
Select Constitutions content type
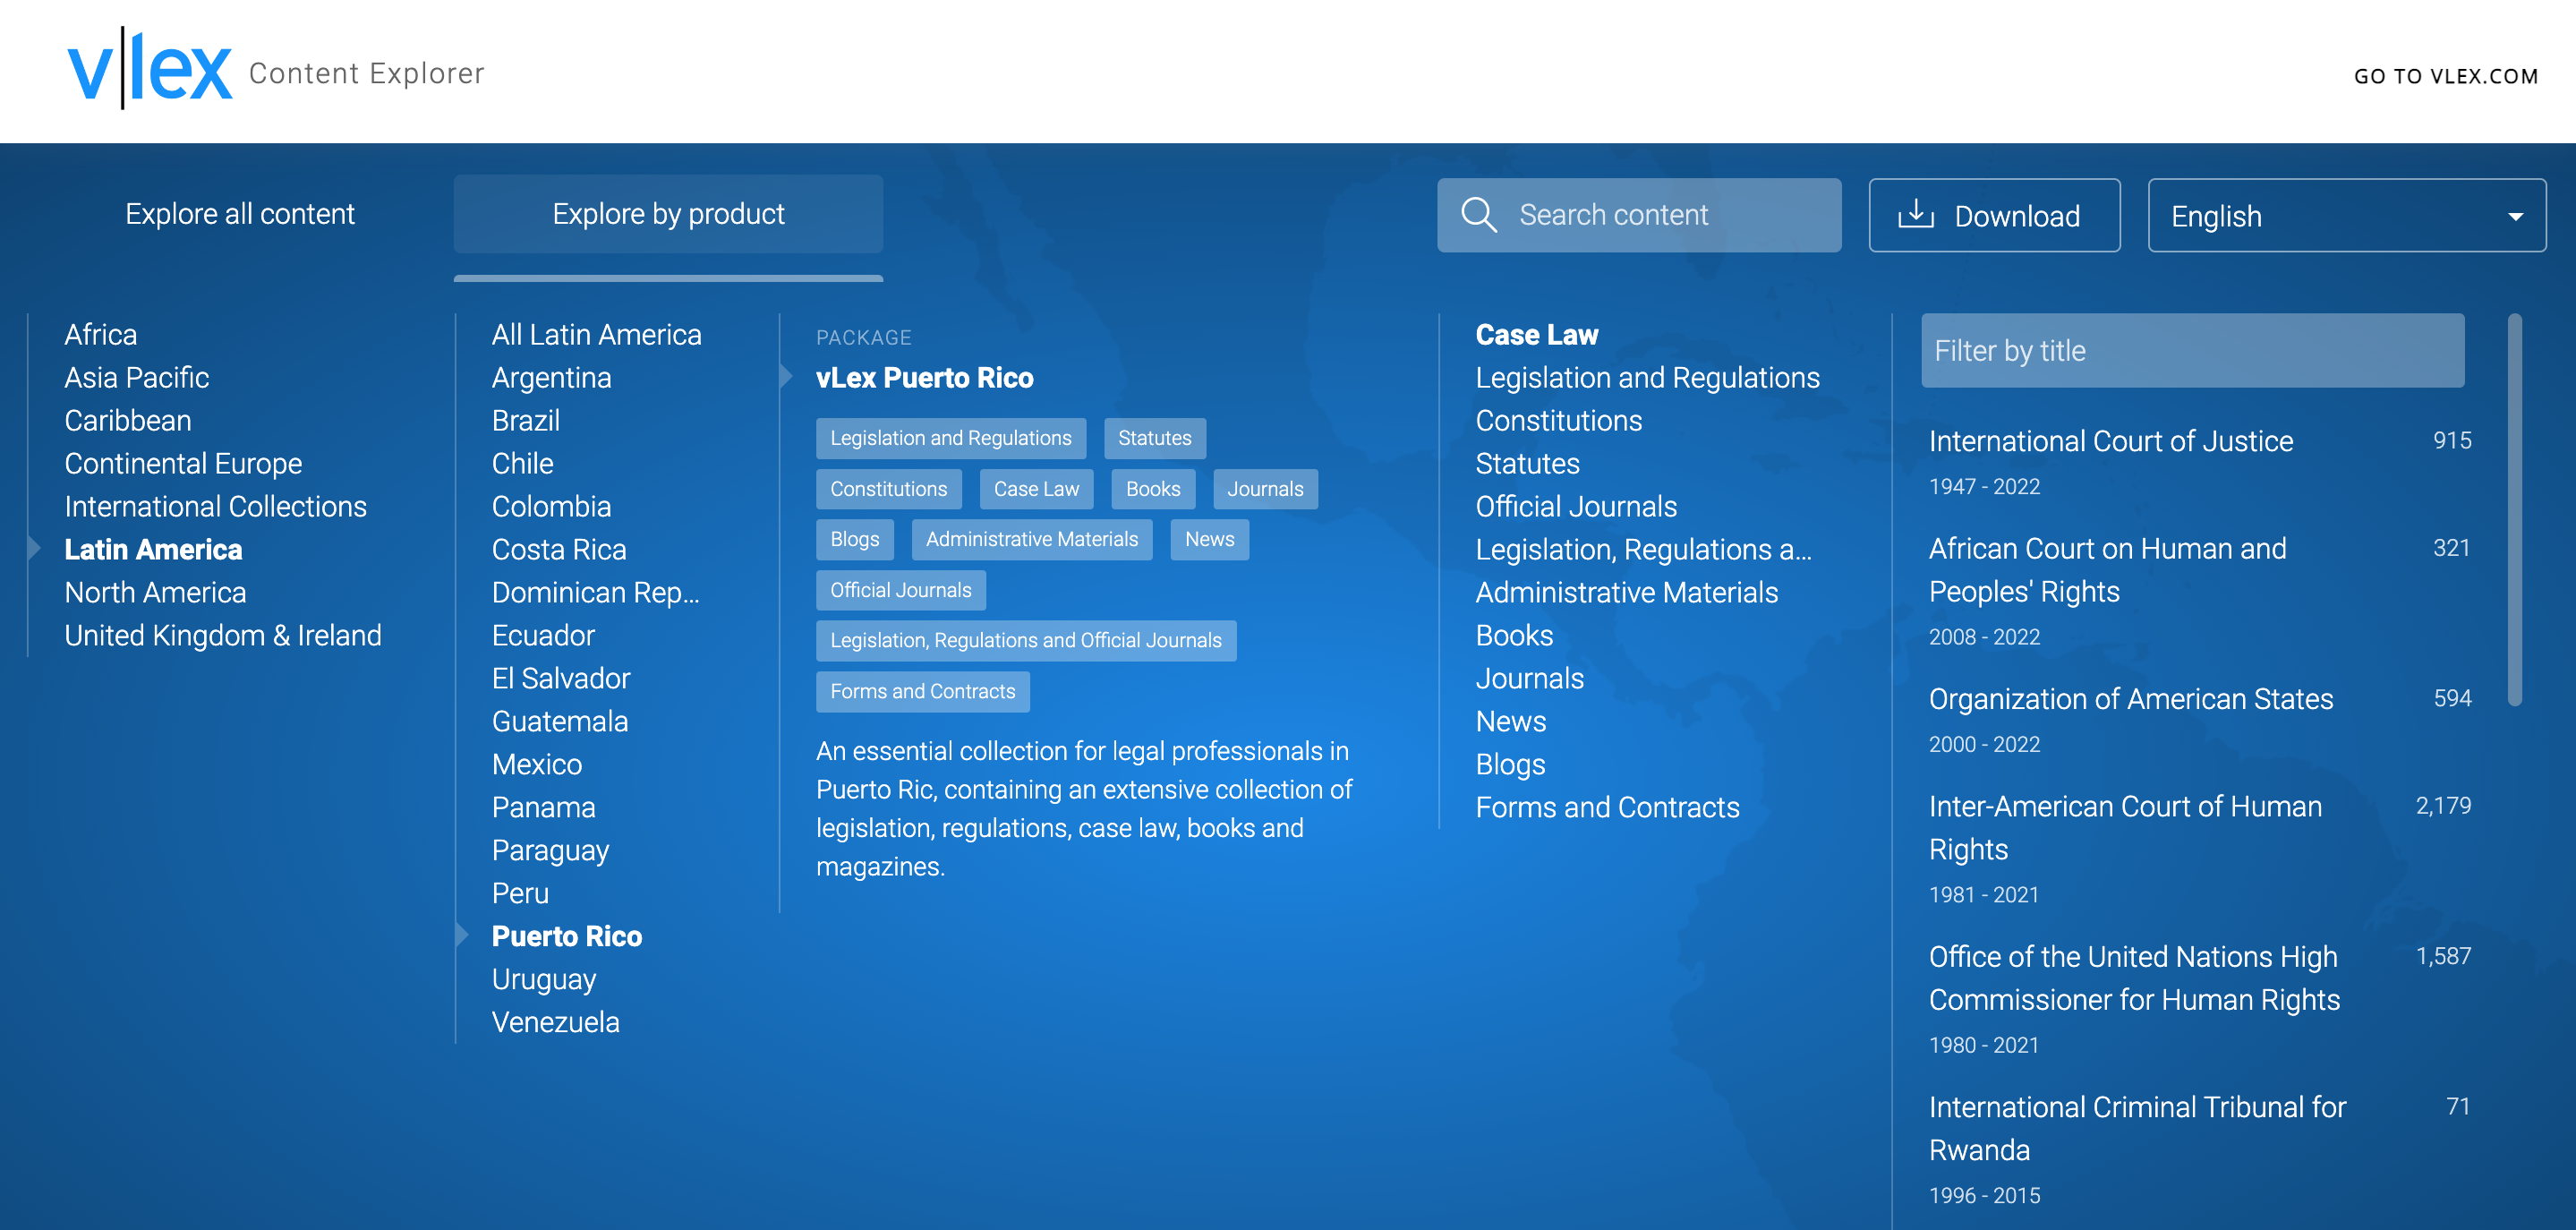pos(1559,420)
